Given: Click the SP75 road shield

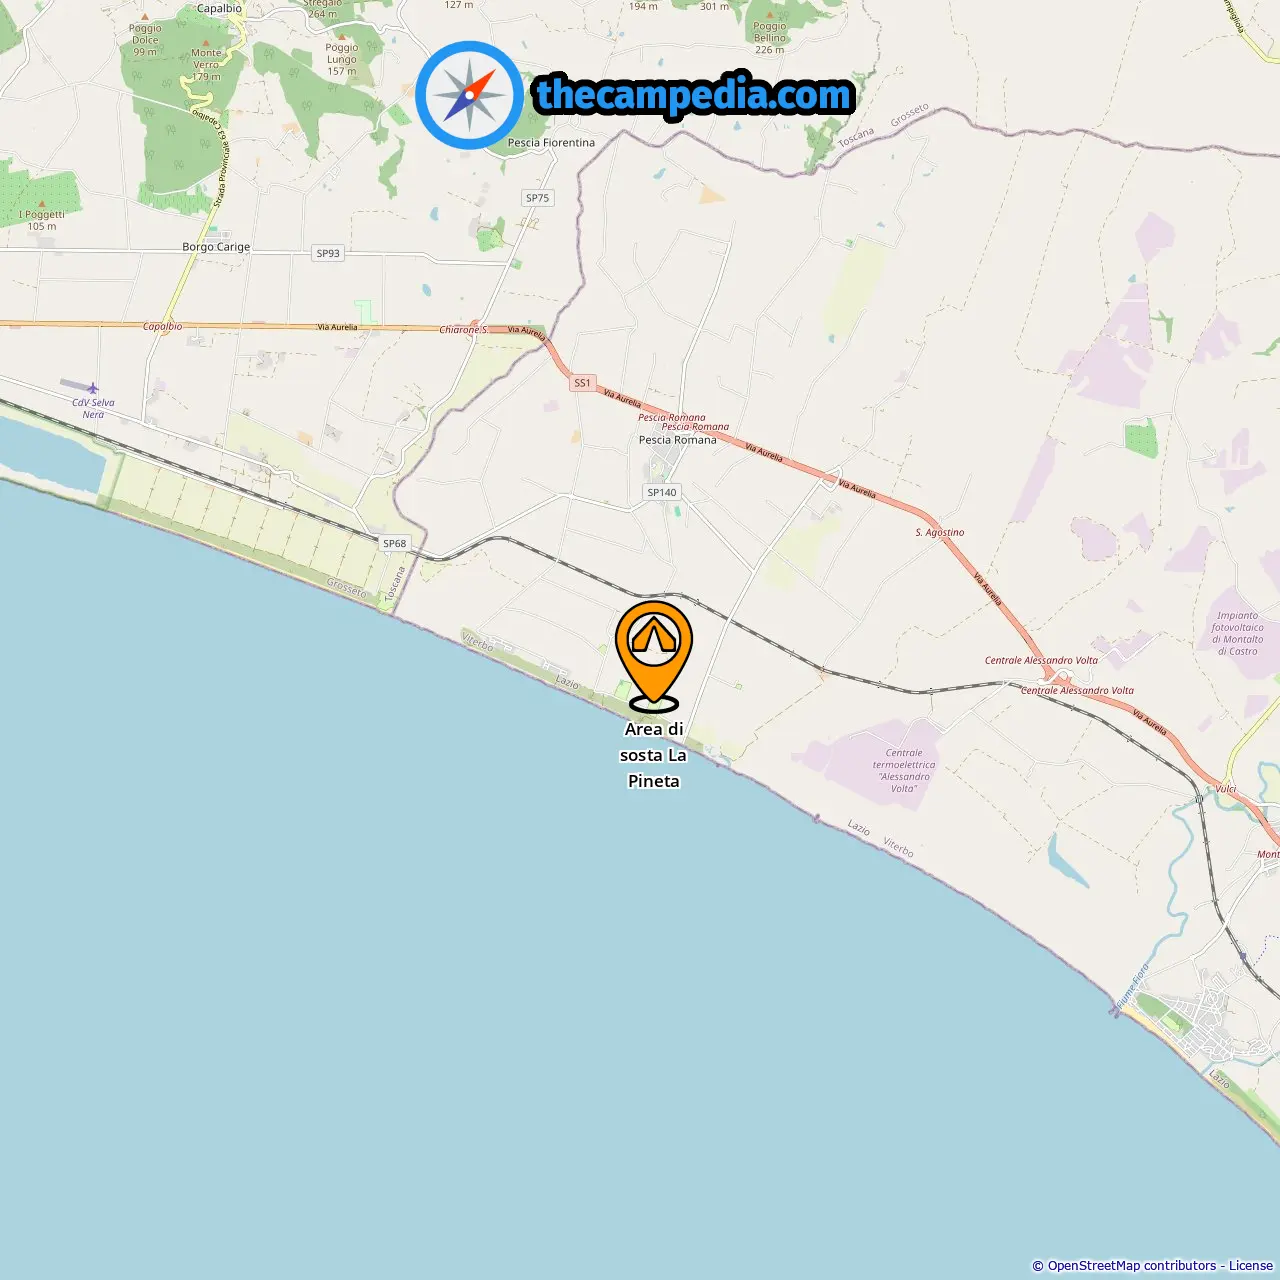Looking at the screenshot, I should 538,198.
